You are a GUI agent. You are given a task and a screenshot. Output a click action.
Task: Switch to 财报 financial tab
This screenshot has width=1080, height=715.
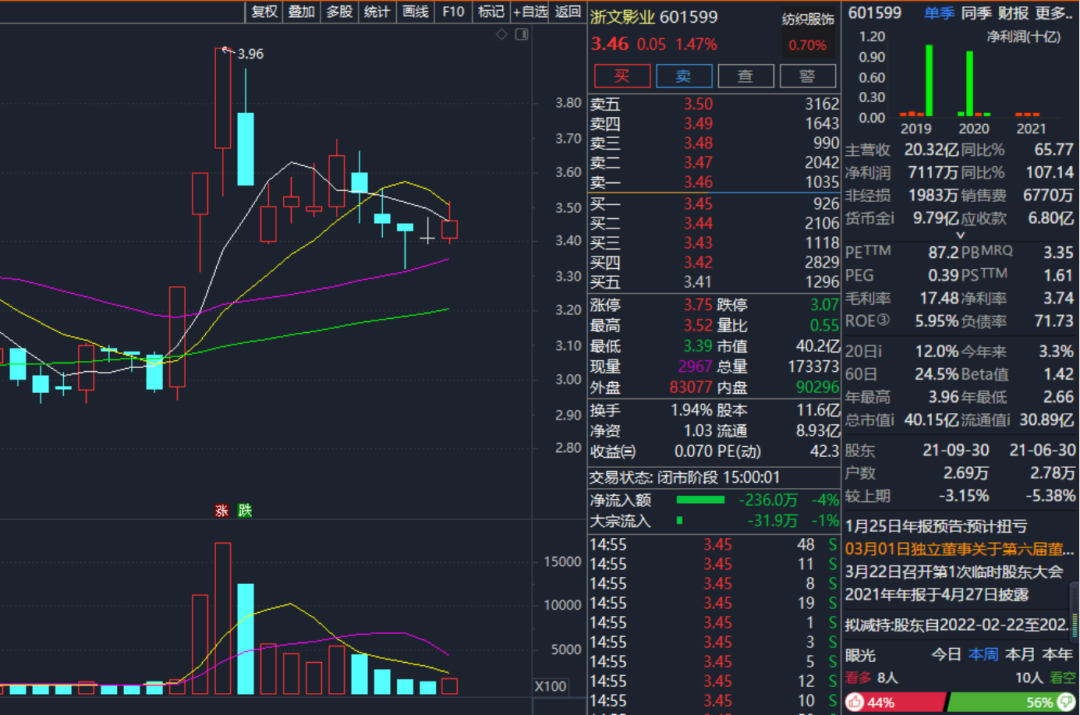1012,12
